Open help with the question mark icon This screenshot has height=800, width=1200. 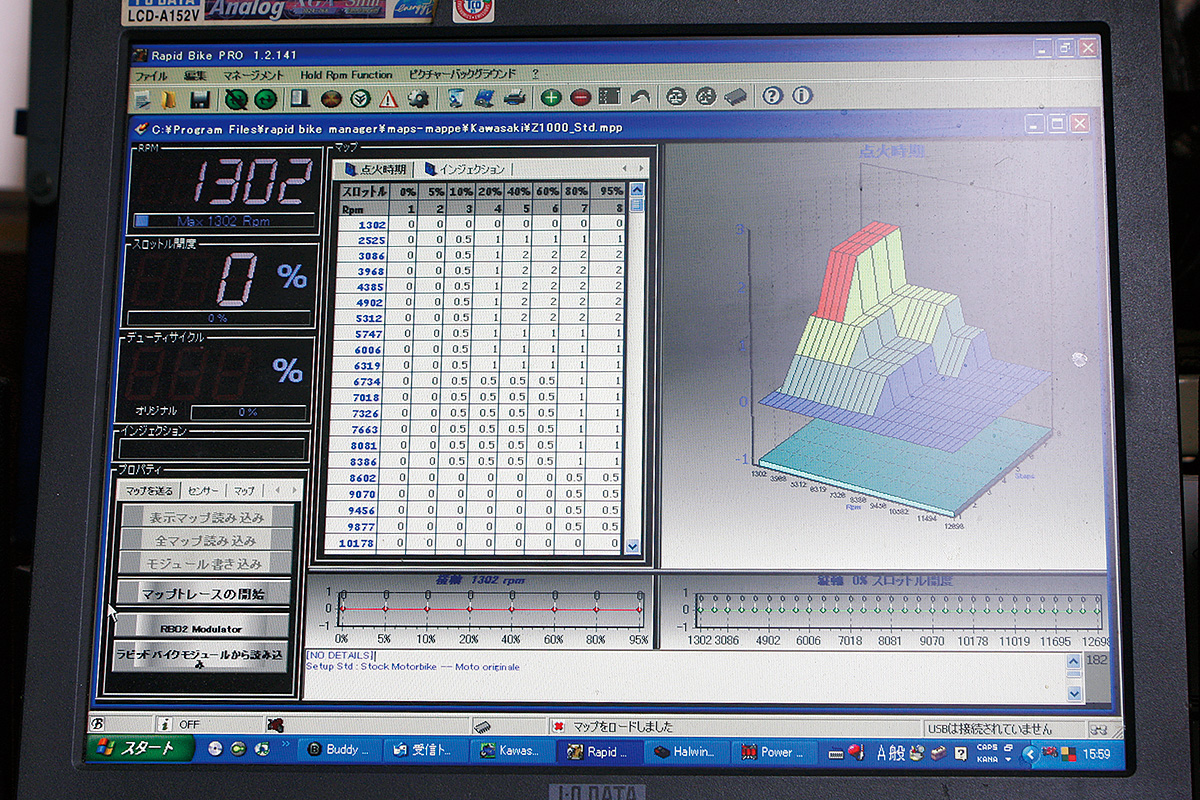click(772, 96)
